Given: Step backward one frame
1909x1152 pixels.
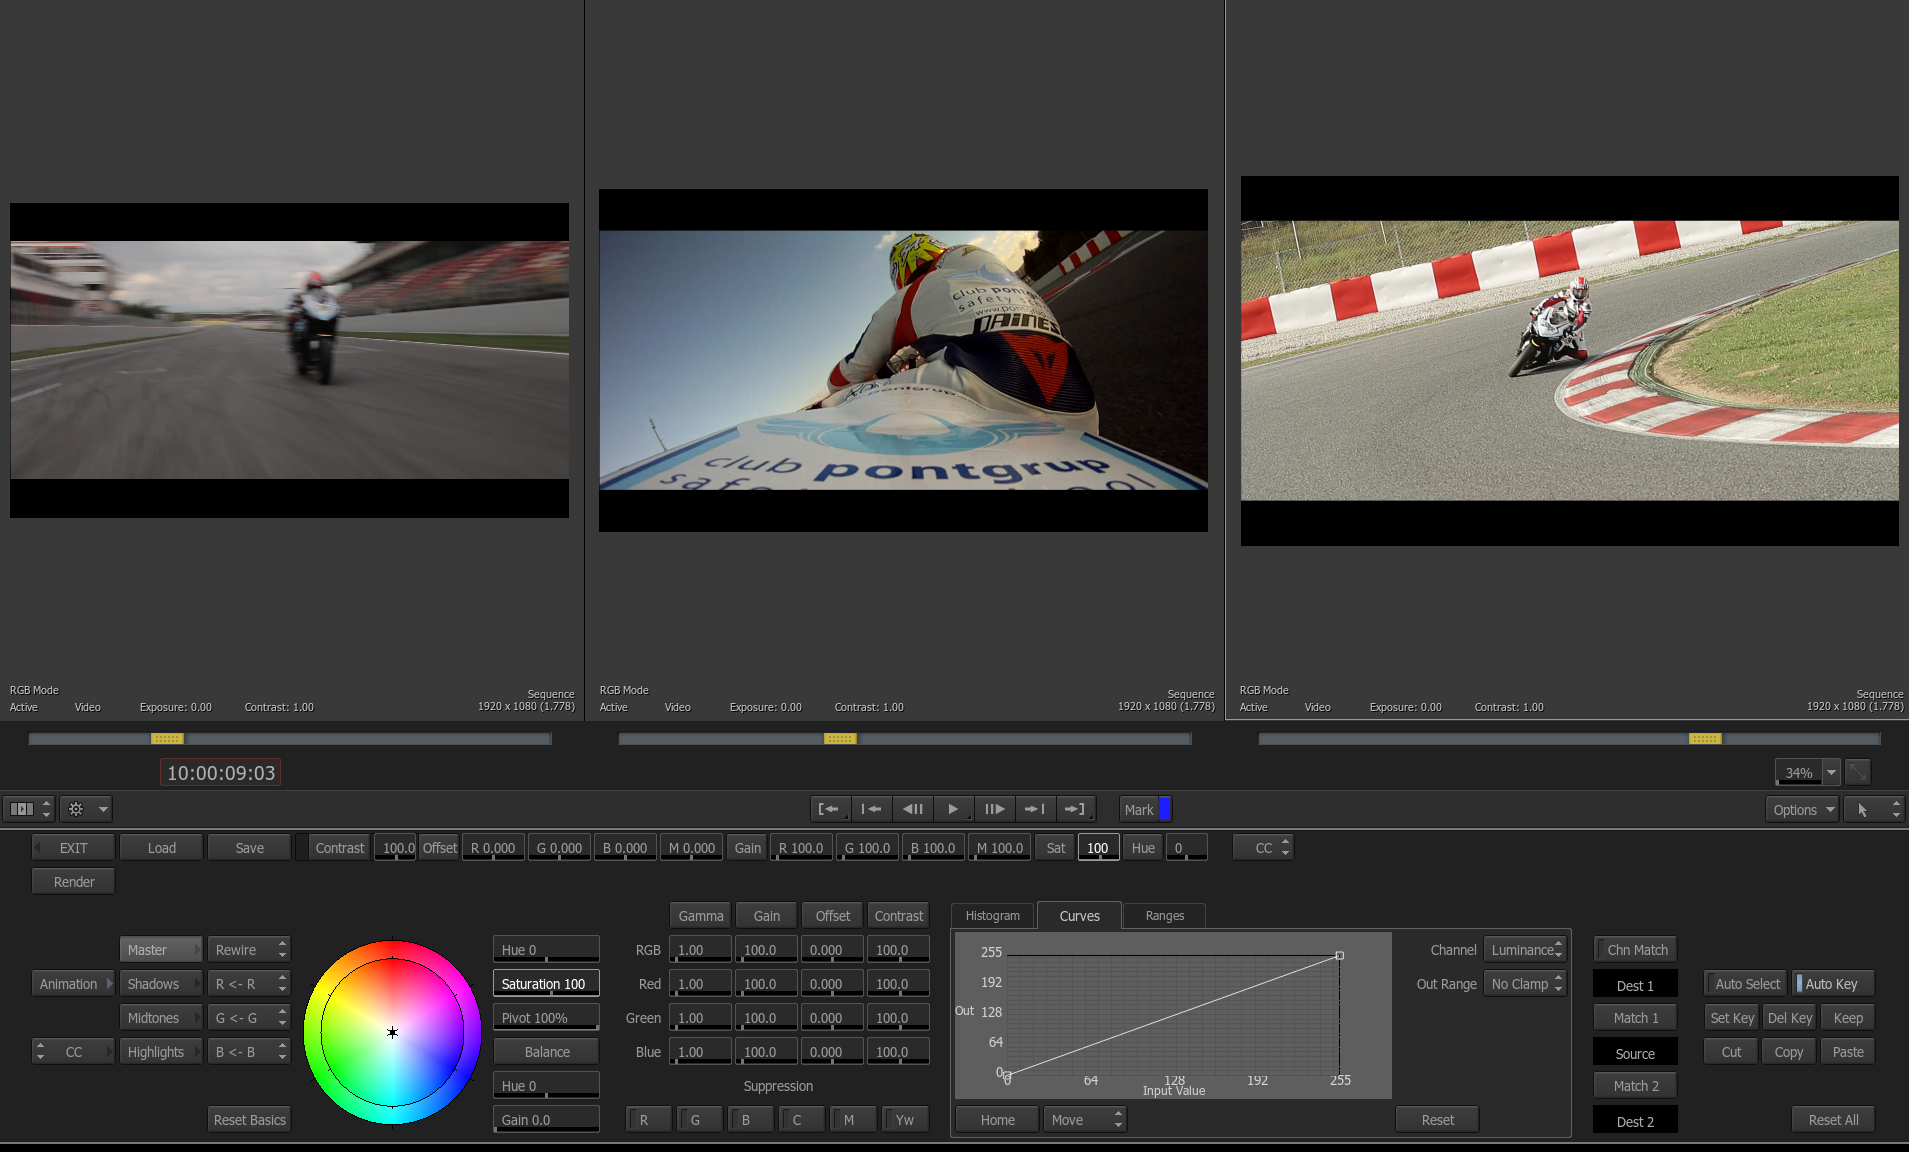Looking at the screenshot, I should [912, 809].
